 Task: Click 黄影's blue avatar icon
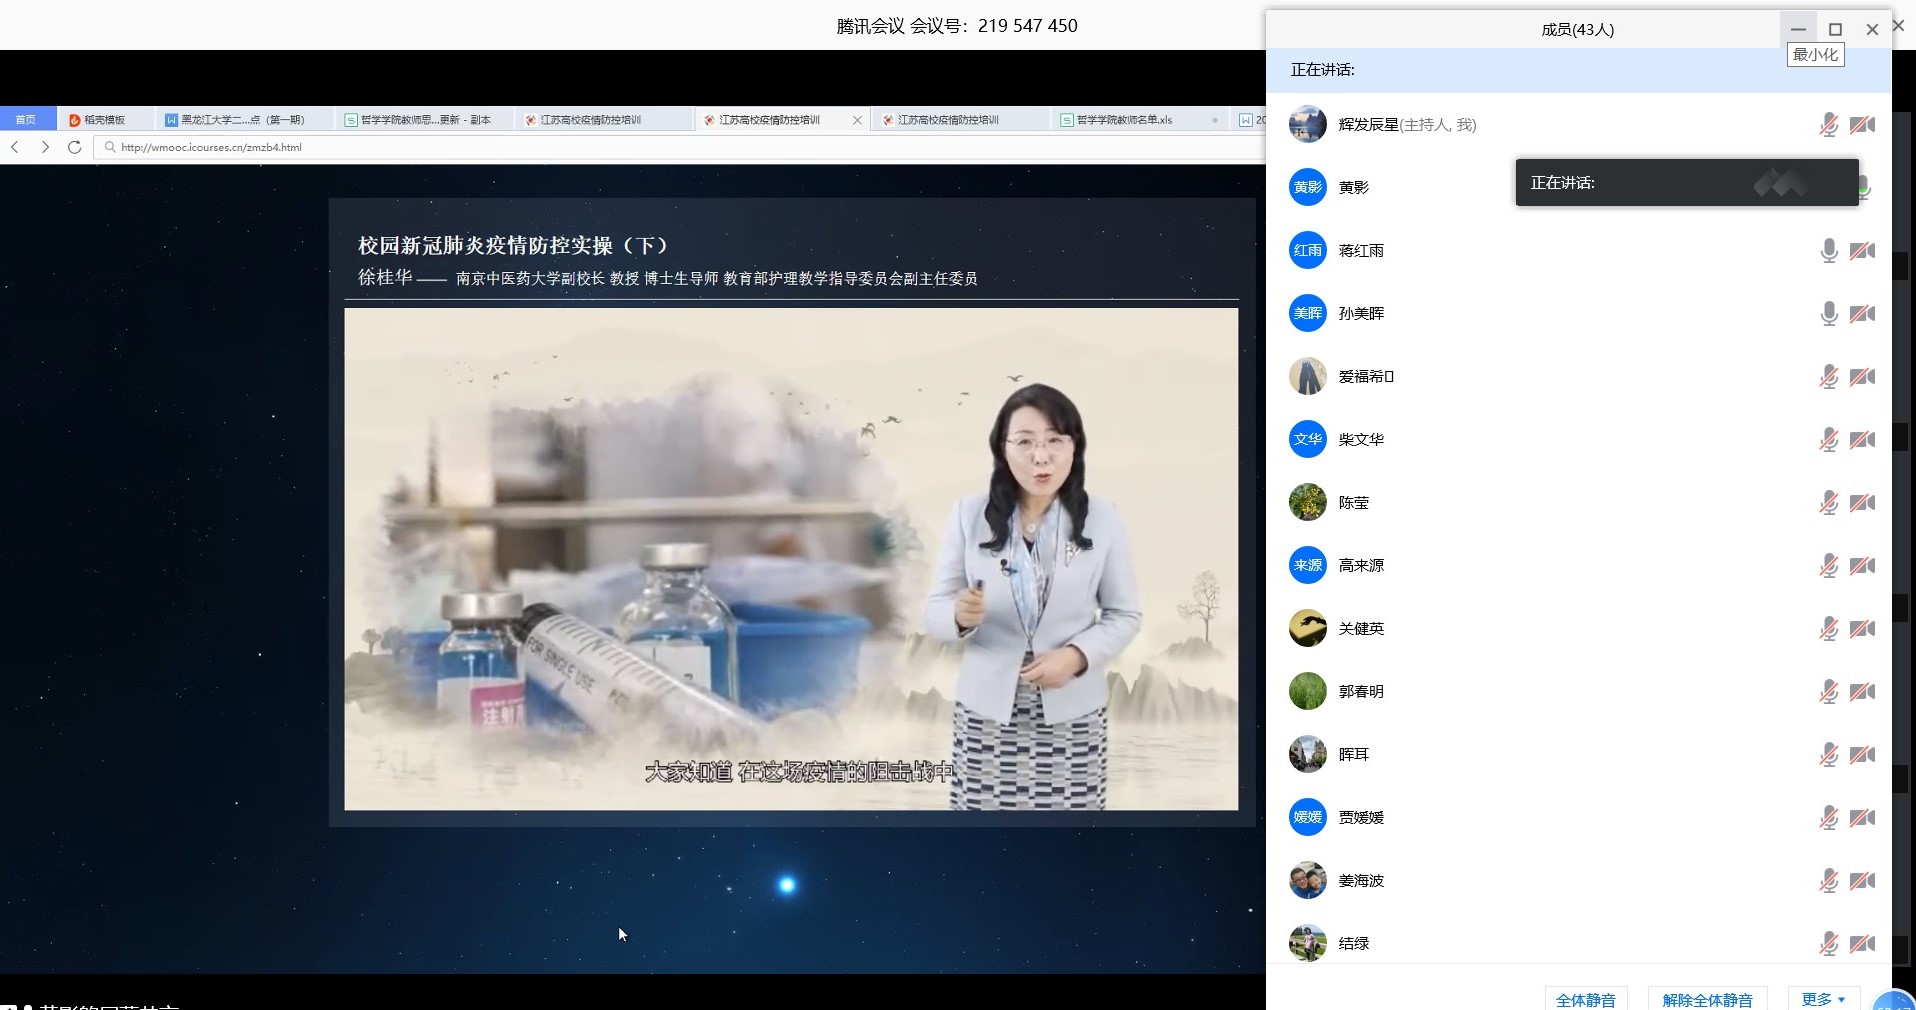[x=1307, y=187]
